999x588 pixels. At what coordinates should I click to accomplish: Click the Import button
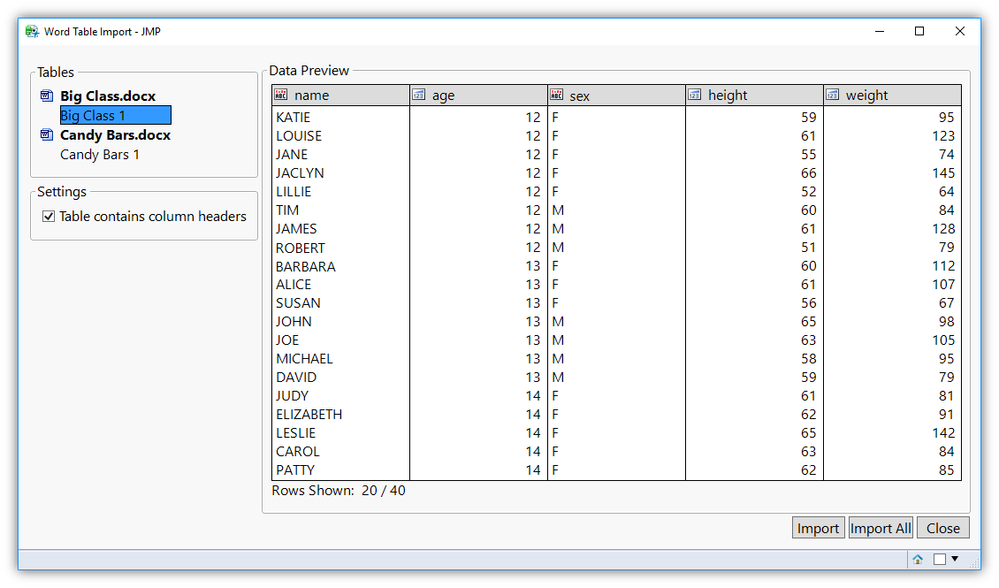tap(818, 528)
